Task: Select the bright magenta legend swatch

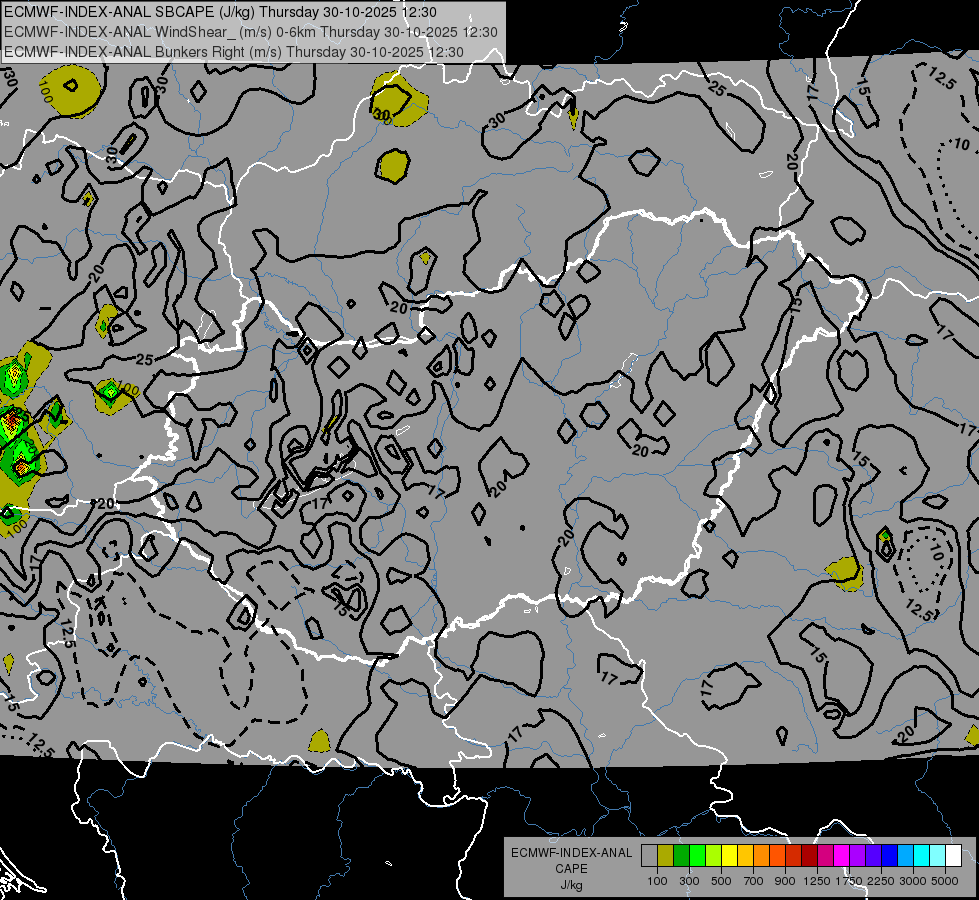Action: coord(842,855)
